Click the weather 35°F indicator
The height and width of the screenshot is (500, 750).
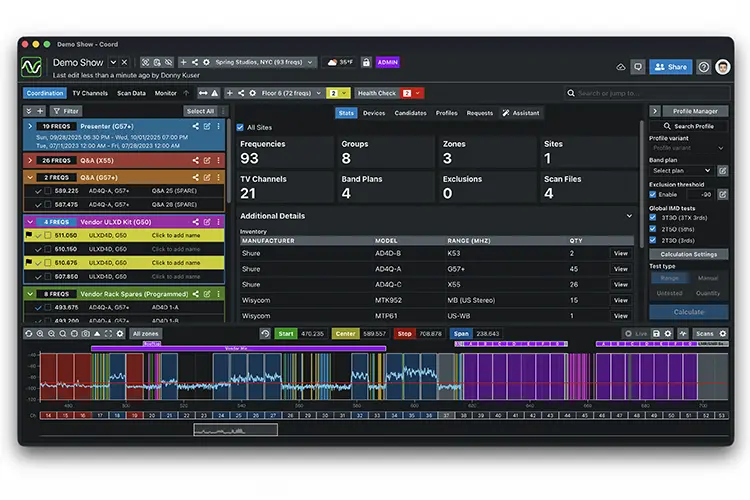point(340,62)
